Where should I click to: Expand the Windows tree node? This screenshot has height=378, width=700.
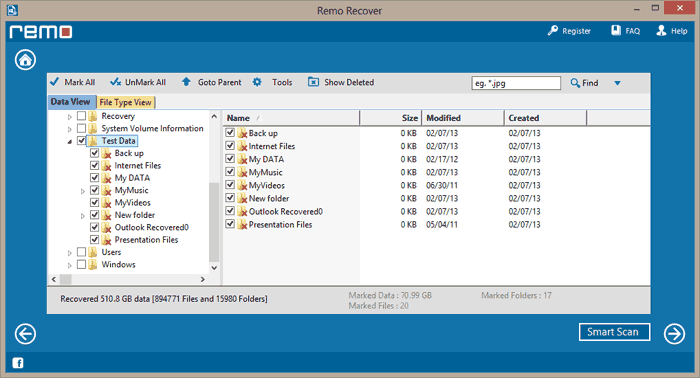pyautogui.click(x=70, y=266)
